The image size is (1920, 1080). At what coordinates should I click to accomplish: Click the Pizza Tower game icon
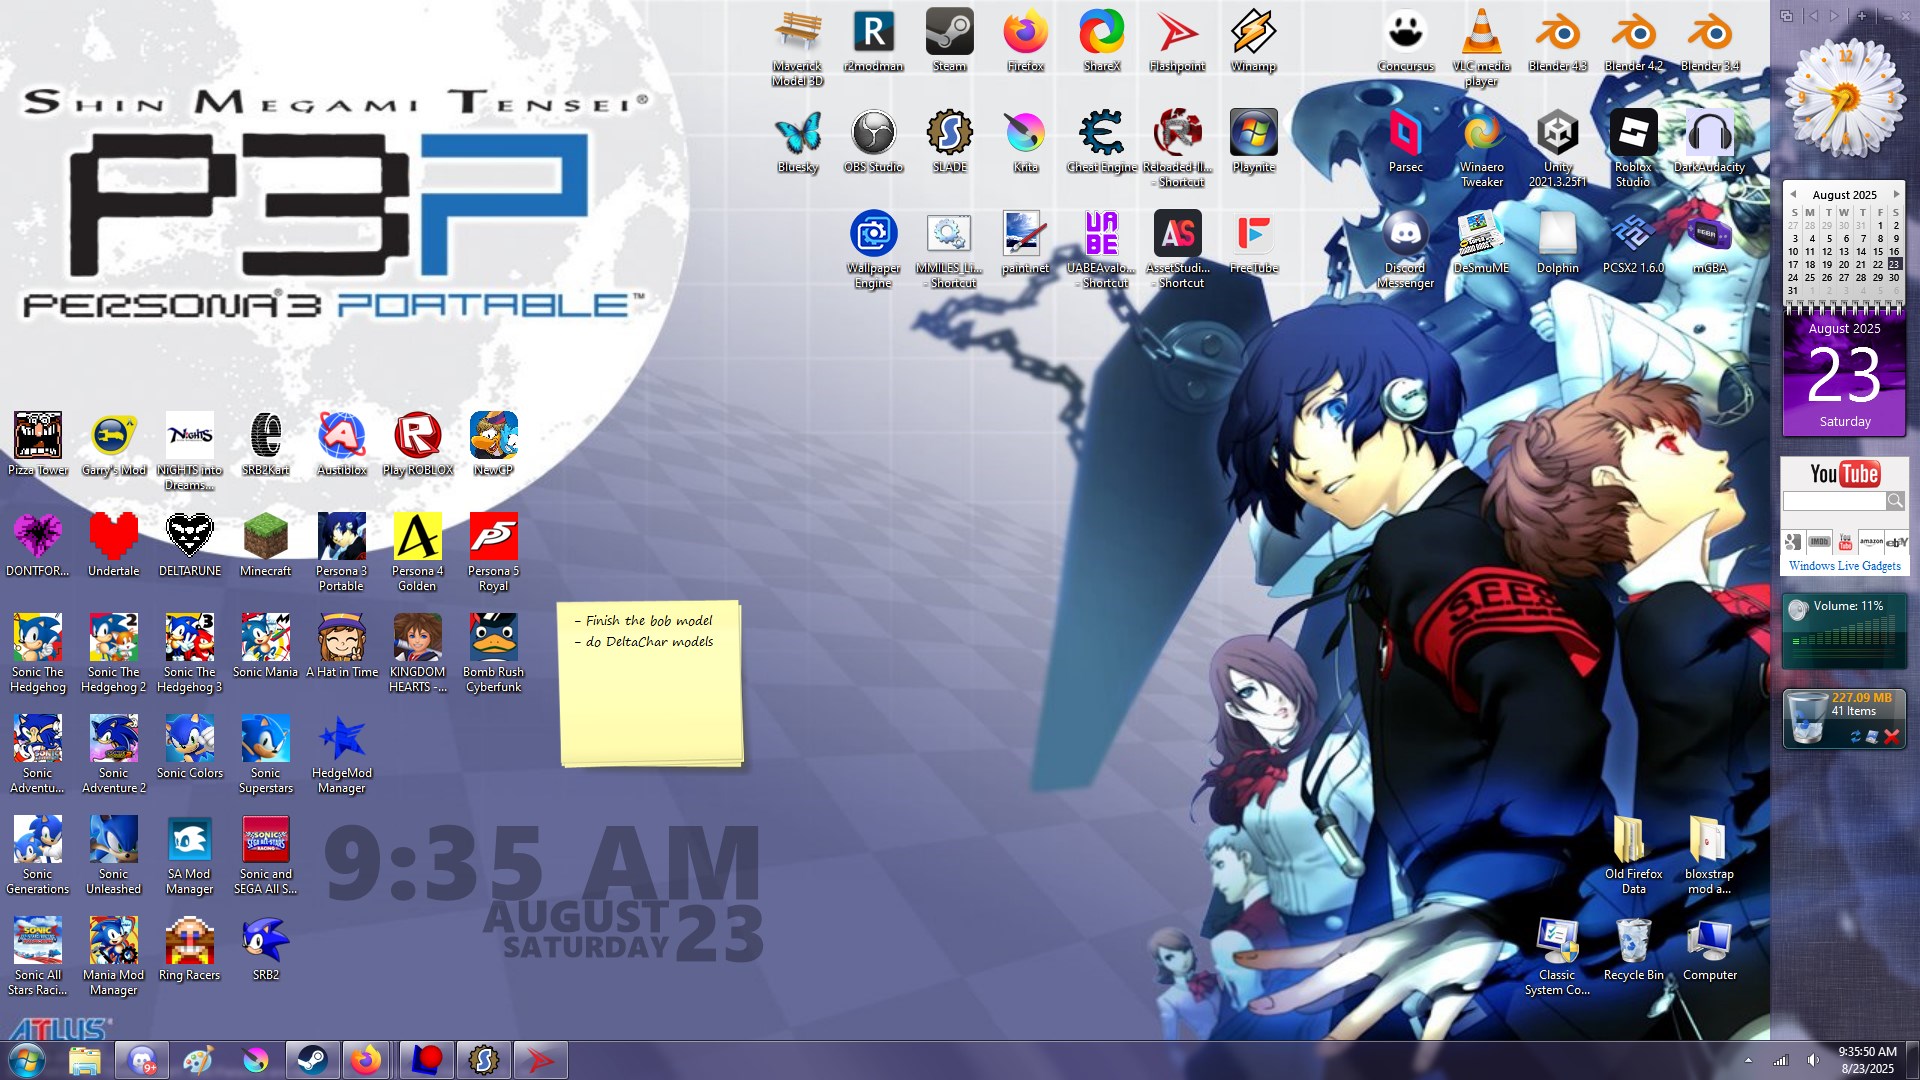[38, 445]
